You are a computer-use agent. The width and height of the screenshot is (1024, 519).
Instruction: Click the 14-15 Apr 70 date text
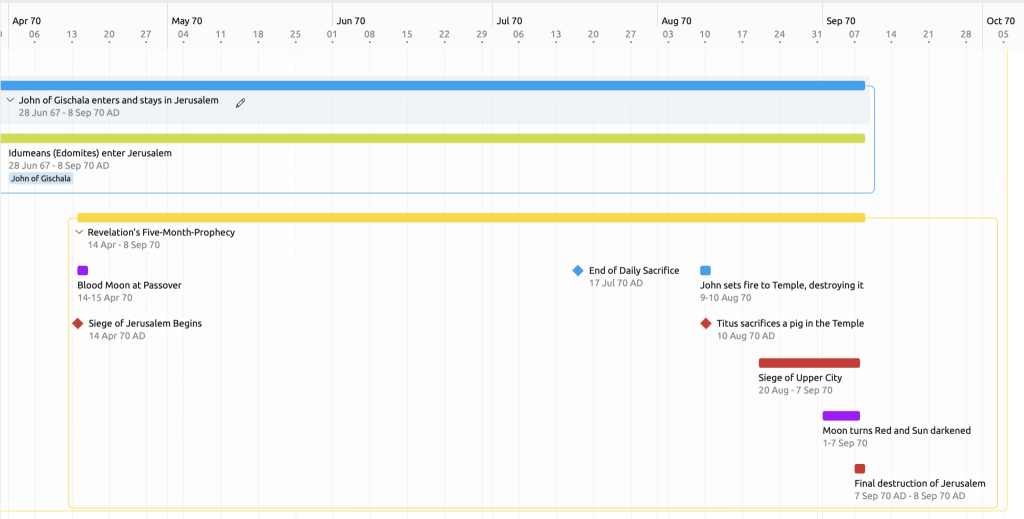coord(104,298)
